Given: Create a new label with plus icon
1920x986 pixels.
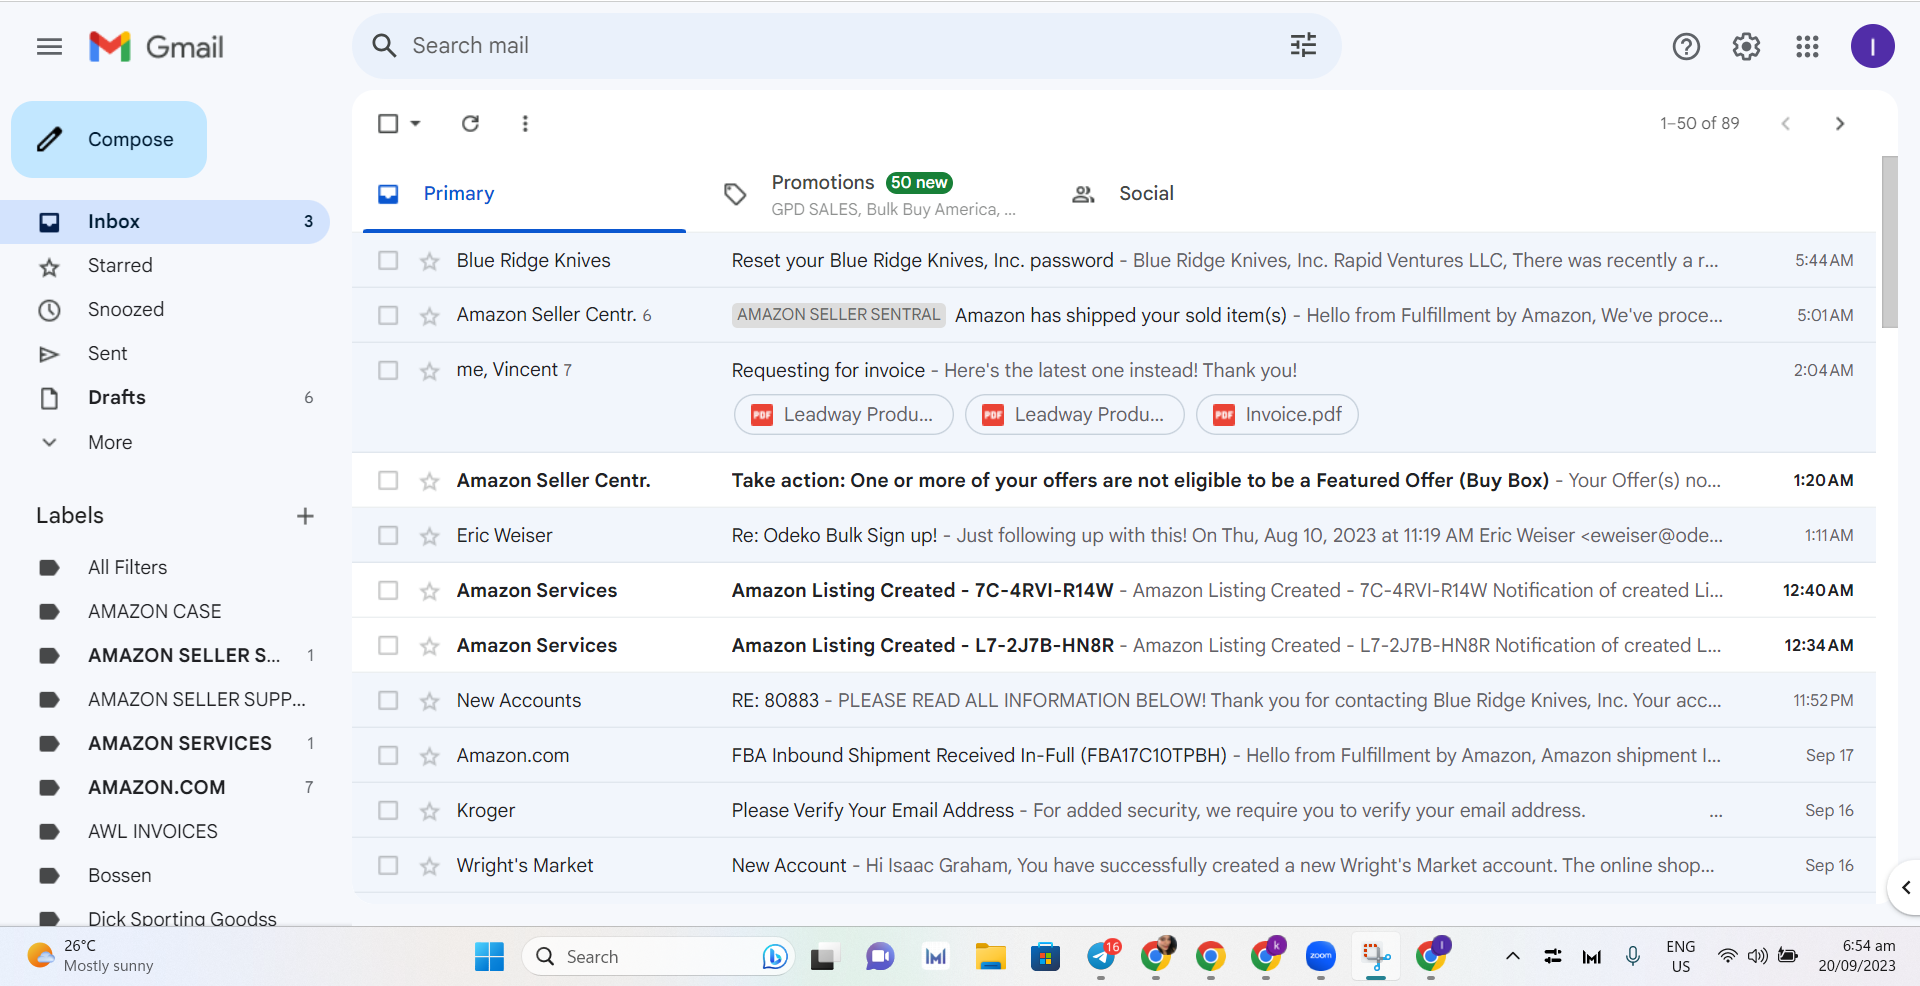Looking at the screenshot, I should click(305, 516).
